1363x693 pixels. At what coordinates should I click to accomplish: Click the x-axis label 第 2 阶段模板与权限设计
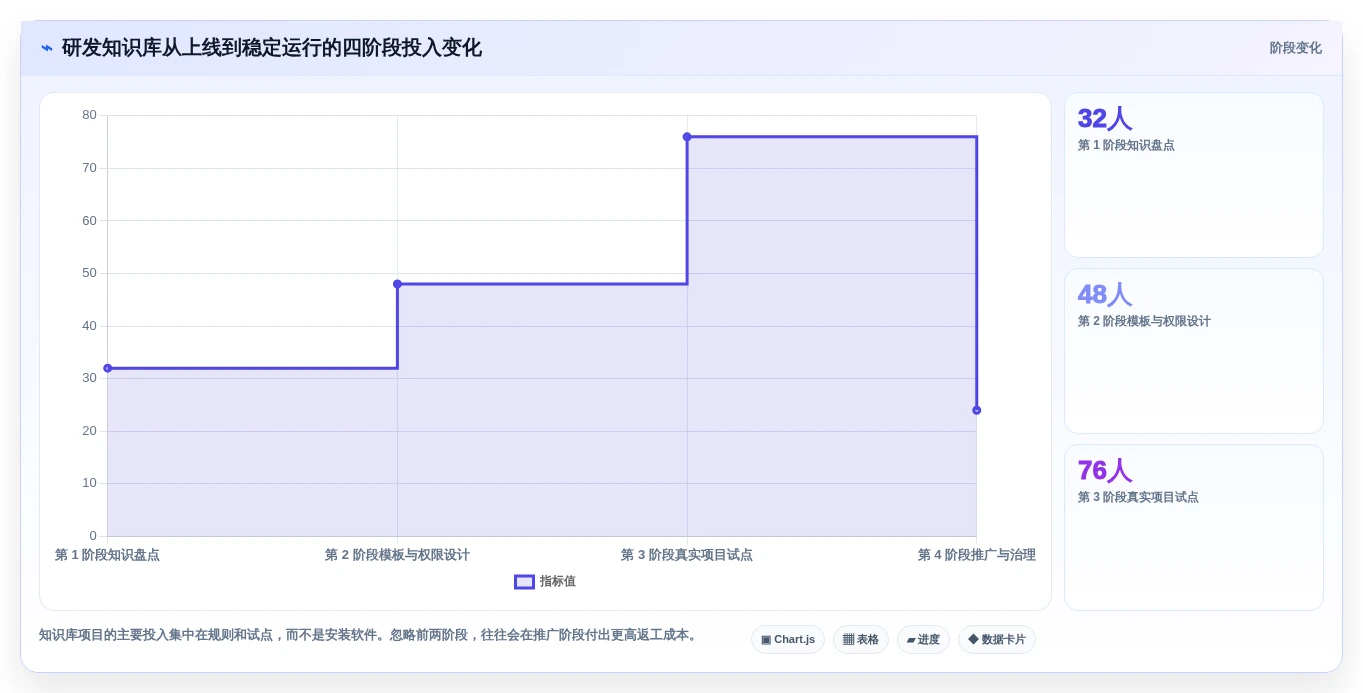pos(397,555)
